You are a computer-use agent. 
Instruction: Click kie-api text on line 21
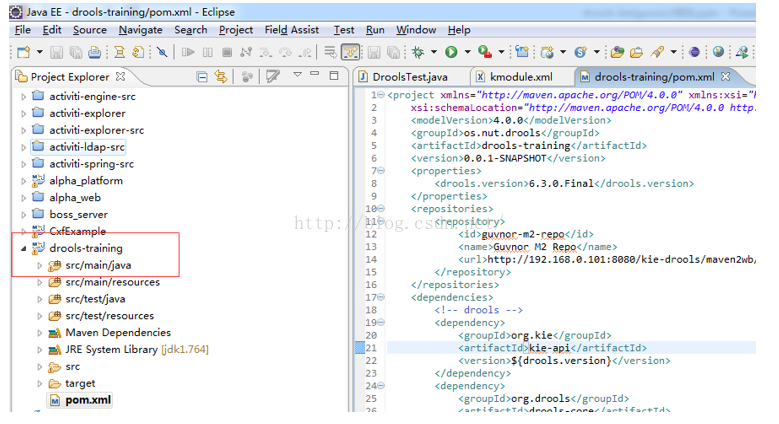[x=549, y=348]
